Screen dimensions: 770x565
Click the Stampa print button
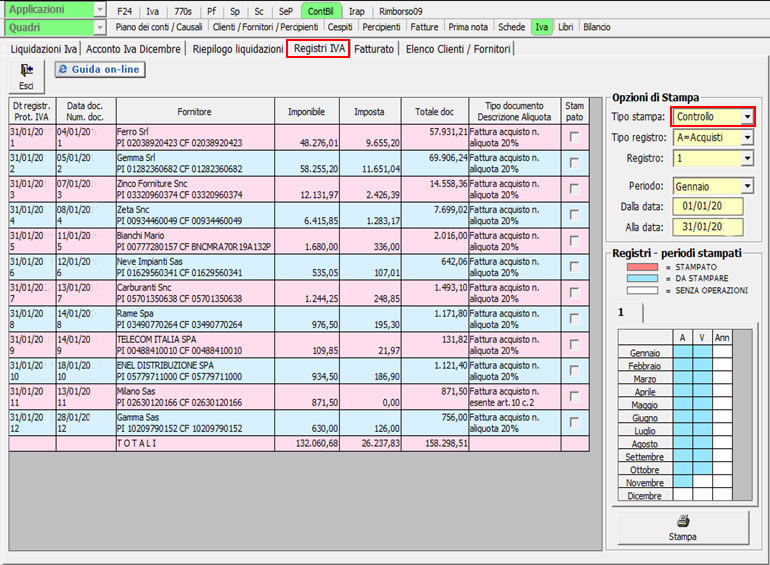(683, 528)
